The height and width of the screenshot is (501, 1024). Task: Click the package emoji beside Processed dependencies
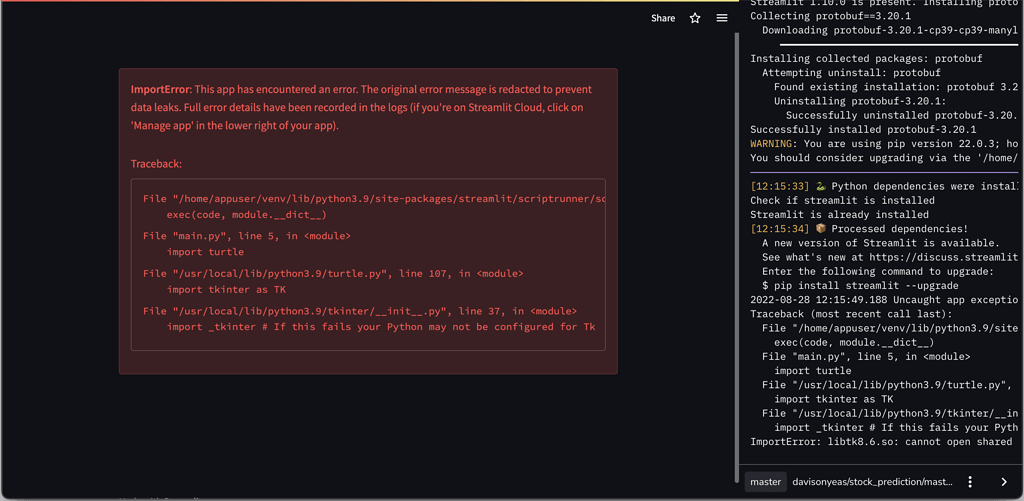[821, 229]
